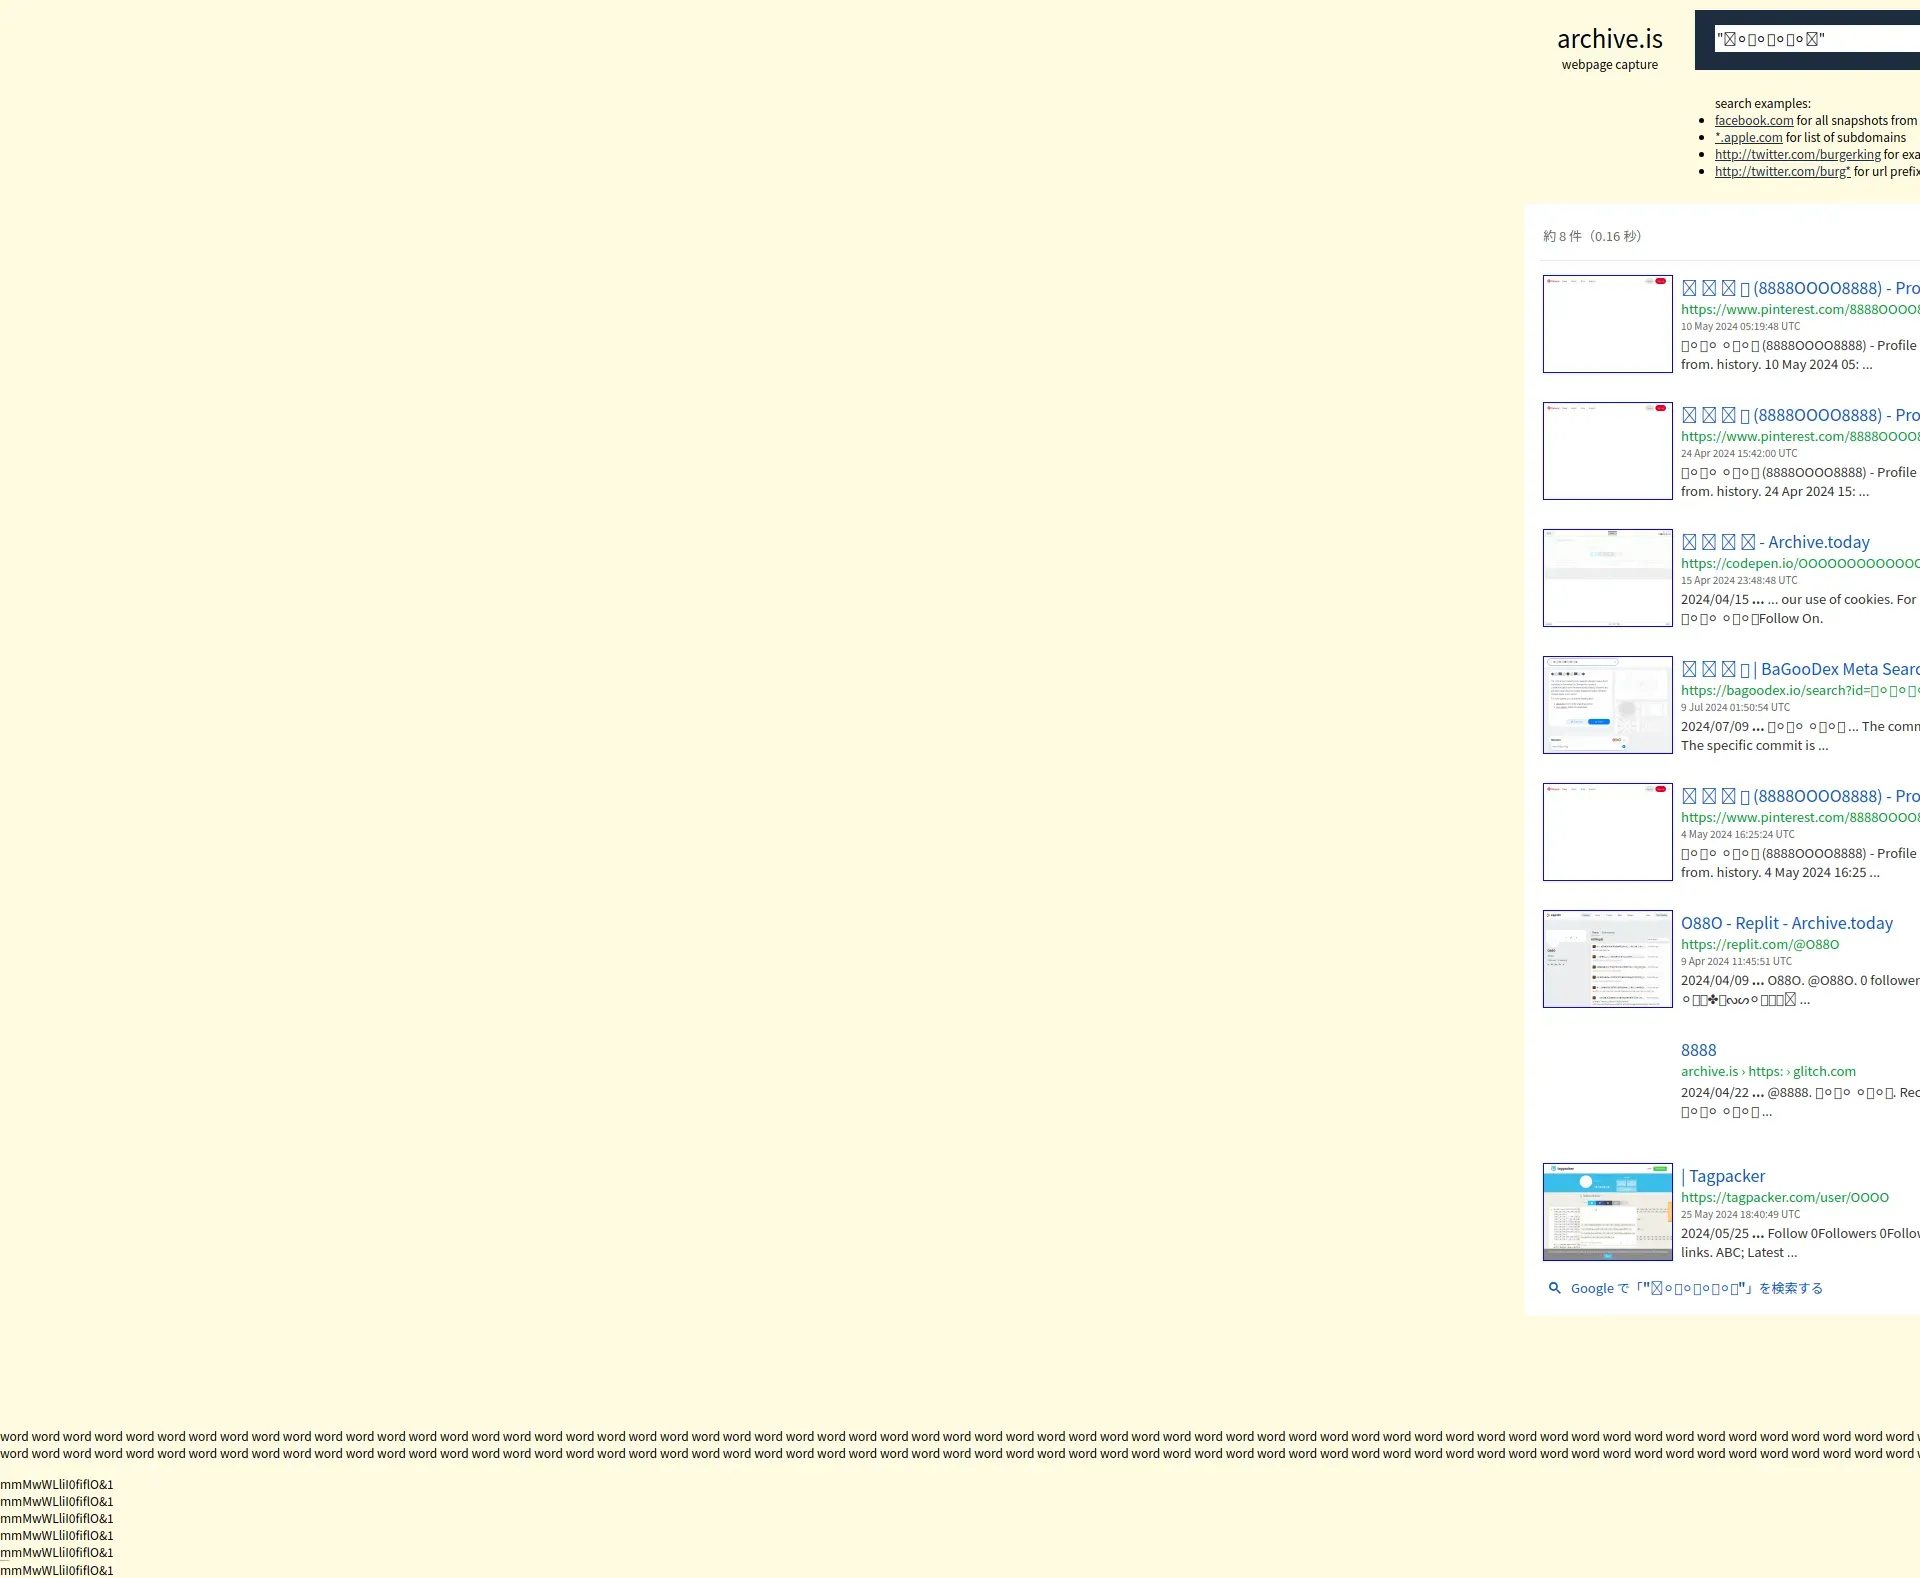Viewport: 1920px width, 1578px height.
Task: Click the replit.com/@O88O green URL
Action: (1759, 945)
